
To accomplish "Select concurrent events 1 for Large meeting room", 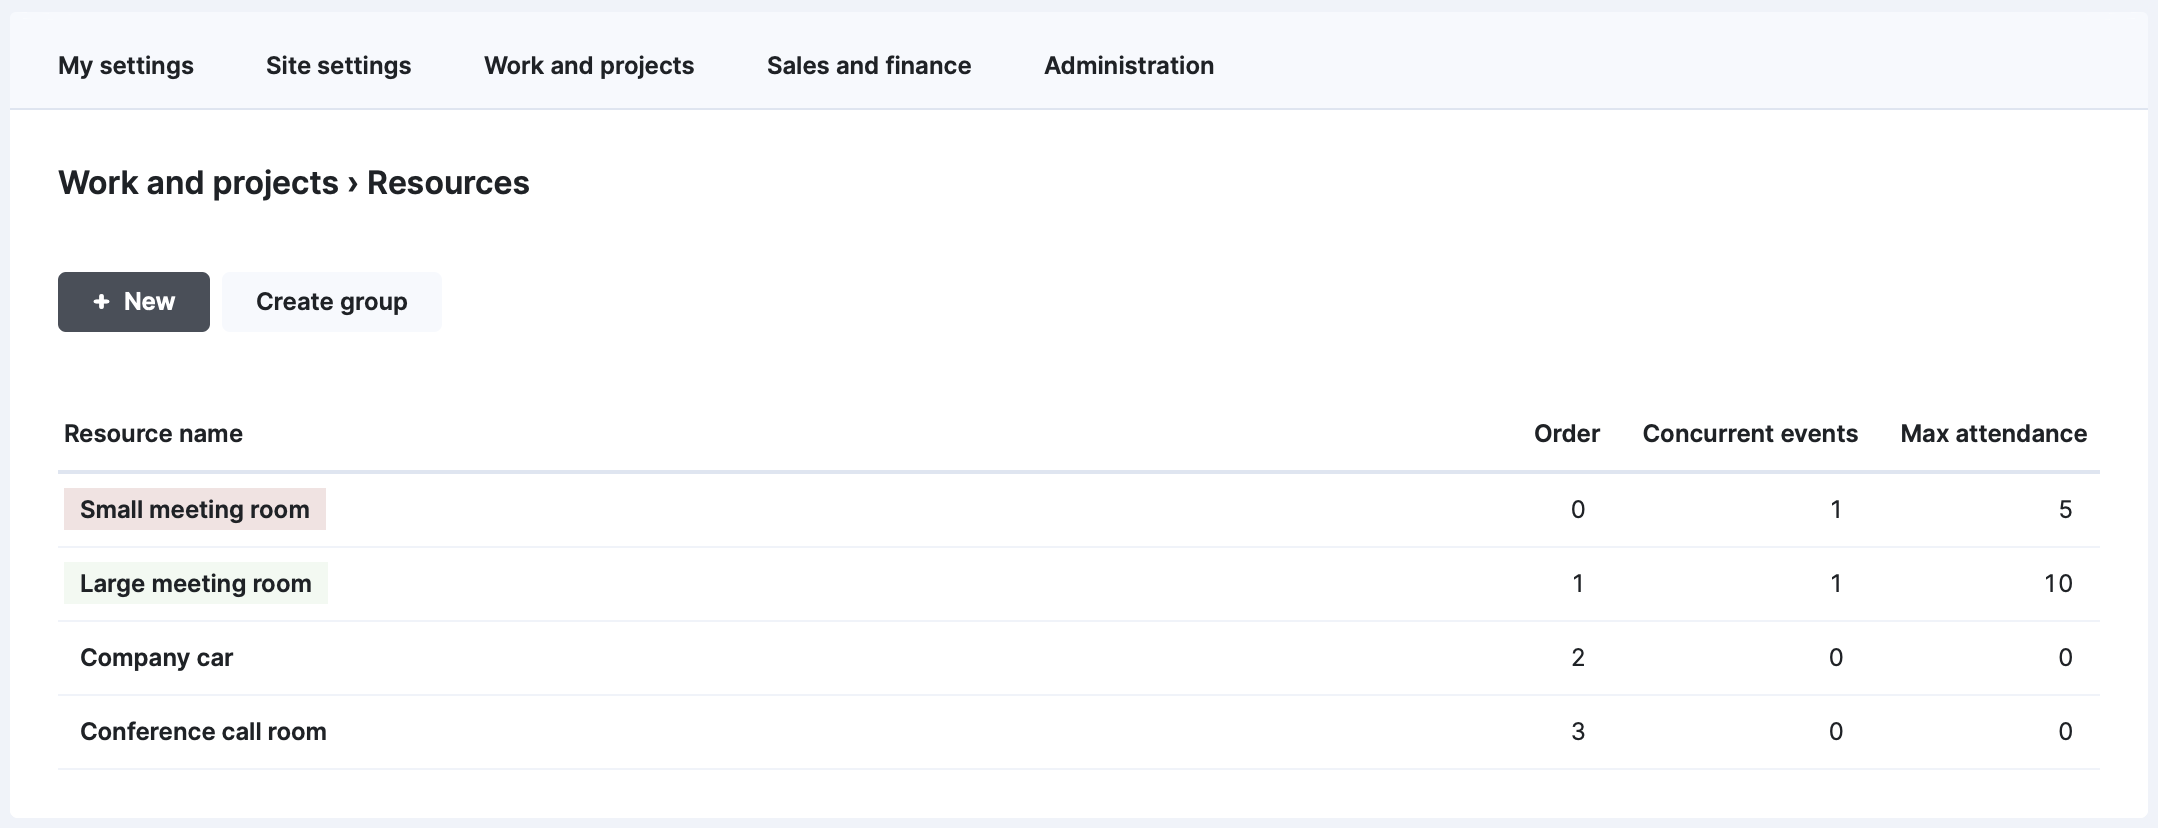I will tap(1836, 584).
